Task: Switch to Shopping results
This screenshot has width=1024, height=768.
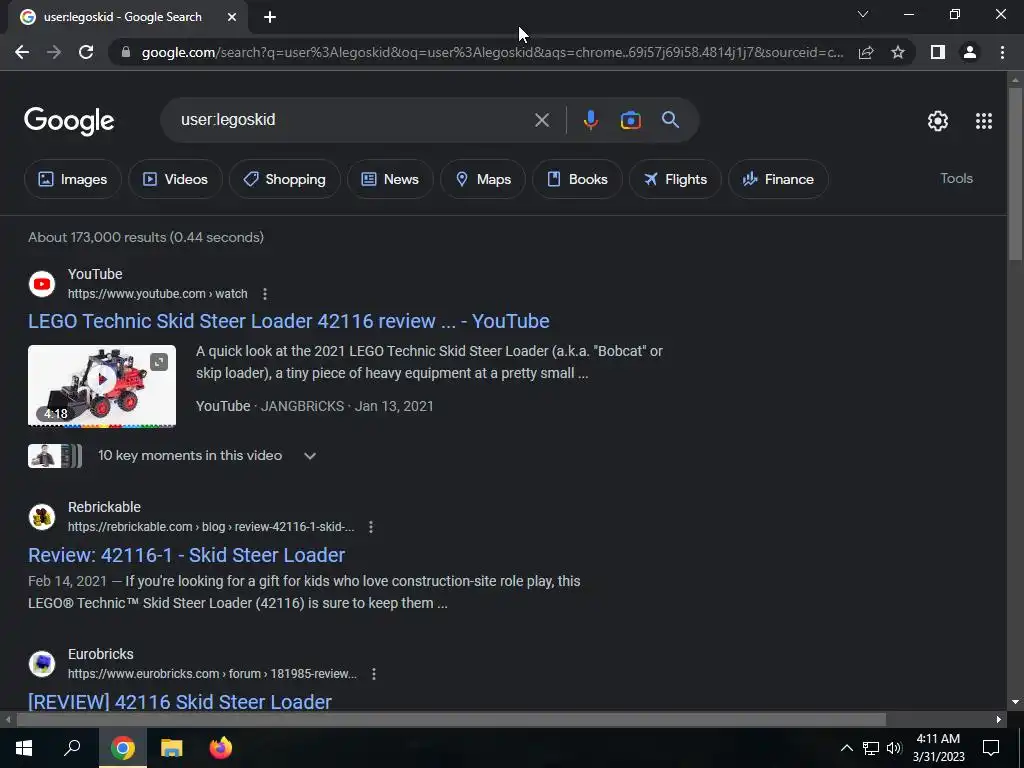Action: tap(284, 179)
